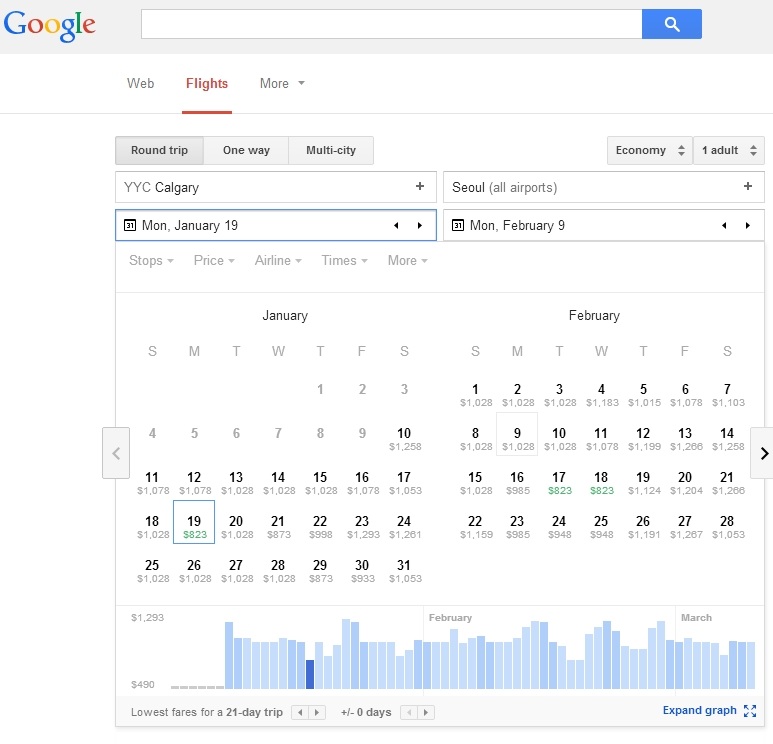Click the Google logo

(x=50, y=25)
